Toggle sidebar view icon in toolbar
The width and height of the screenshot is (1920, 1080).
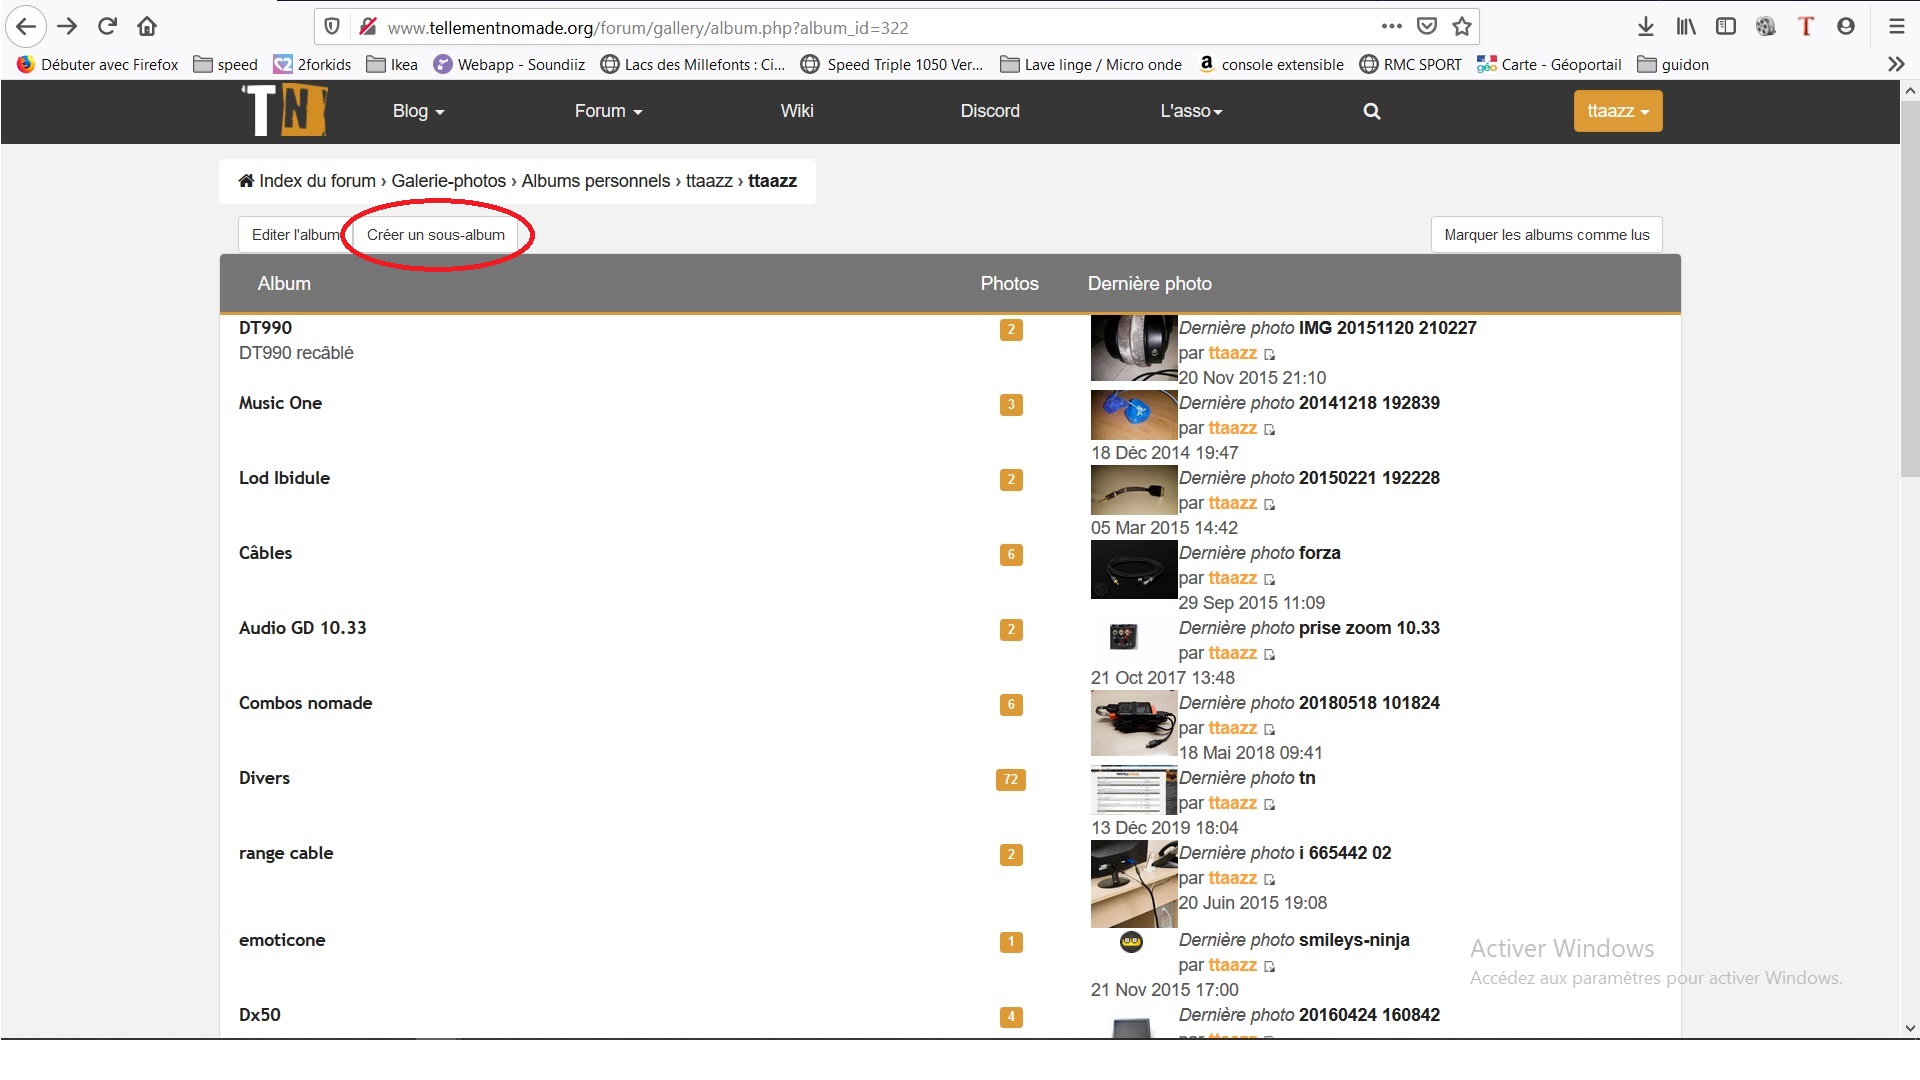click(x=1726, y=27)
